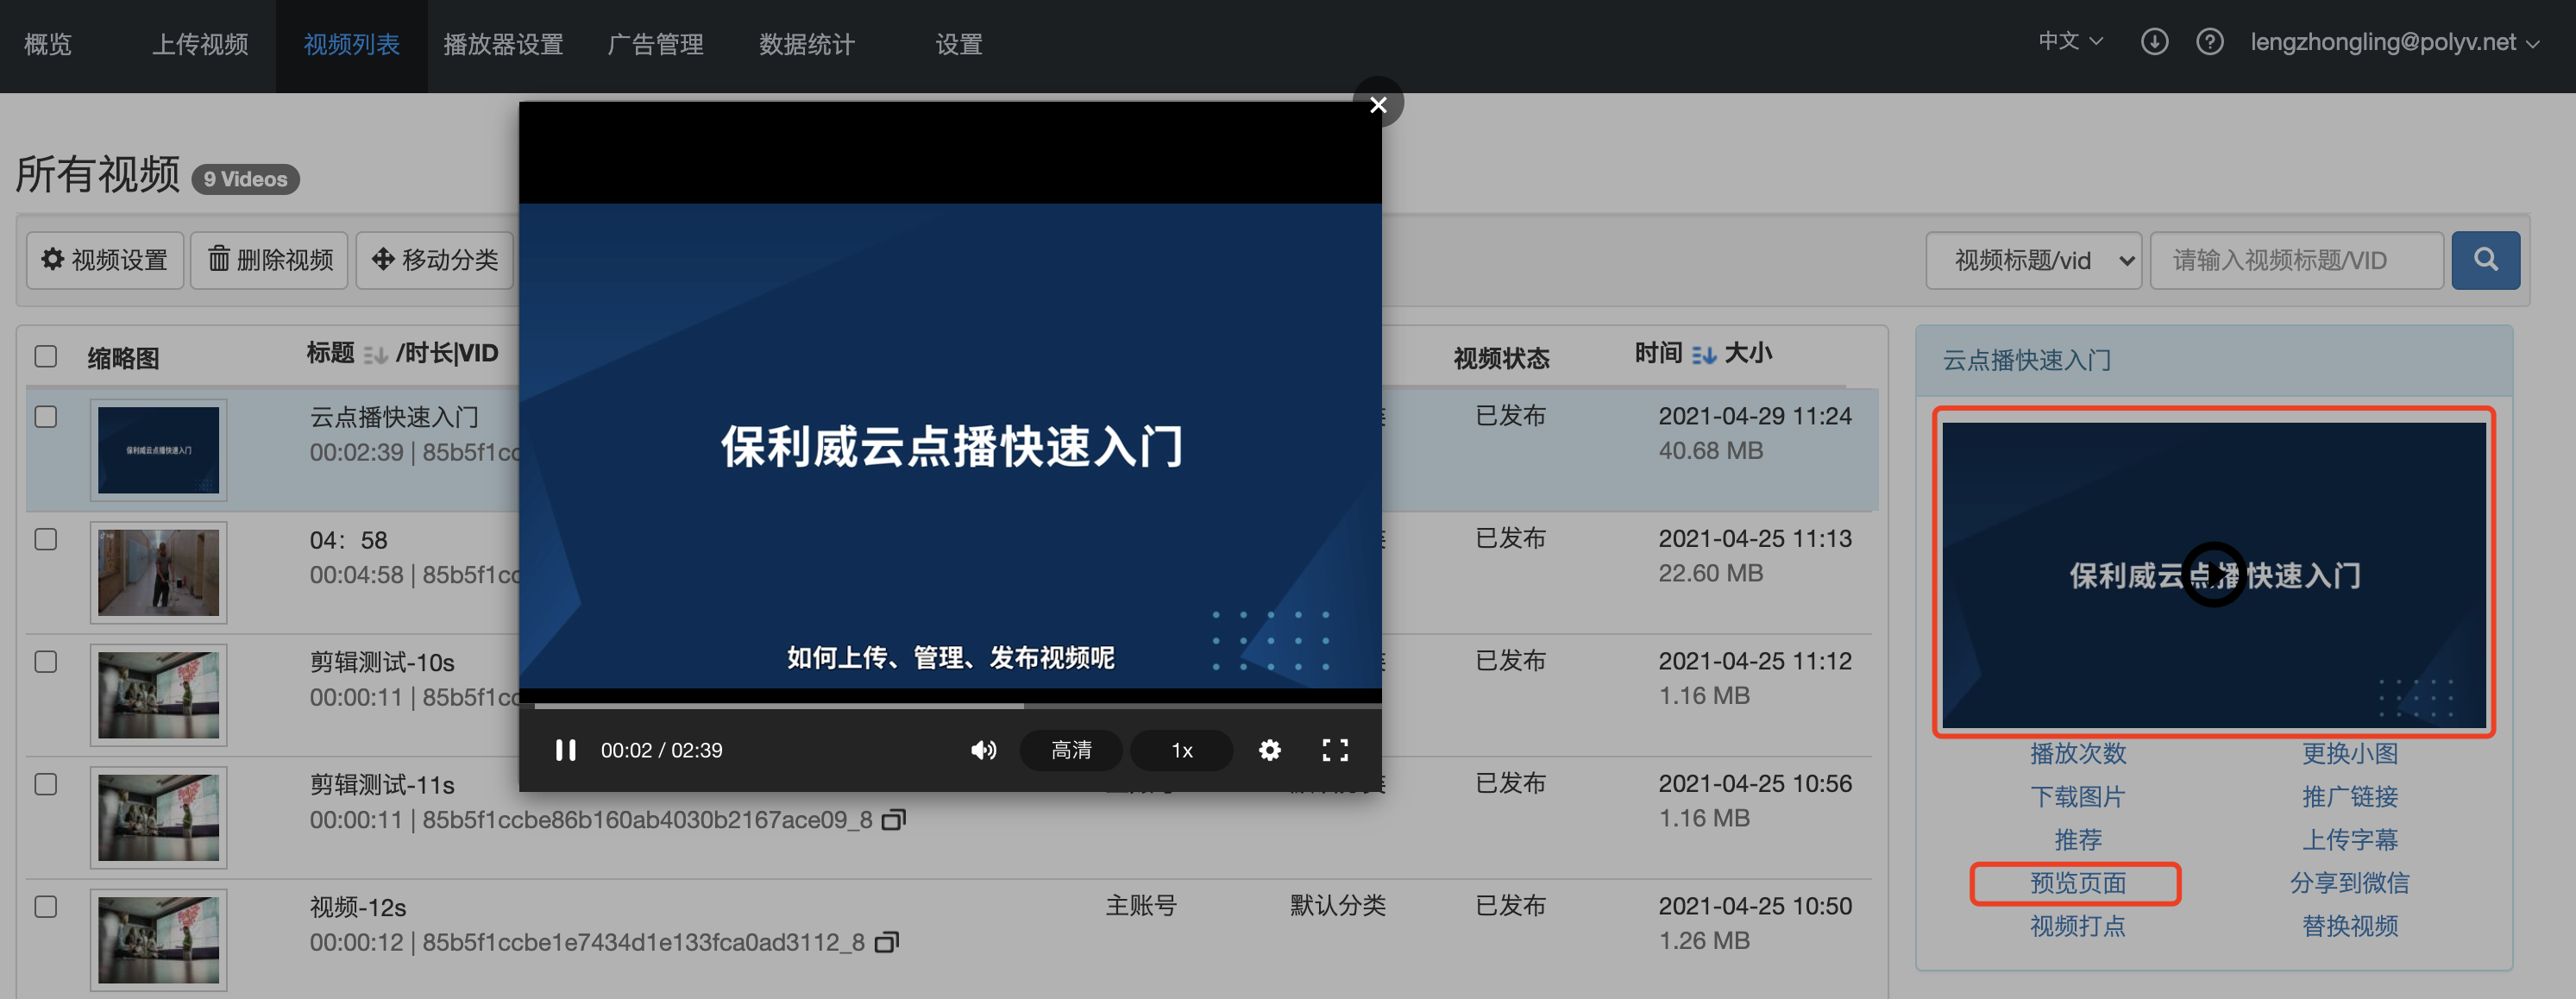
Task: Click the 分享到微信 link
Action: coord(2350,883)
